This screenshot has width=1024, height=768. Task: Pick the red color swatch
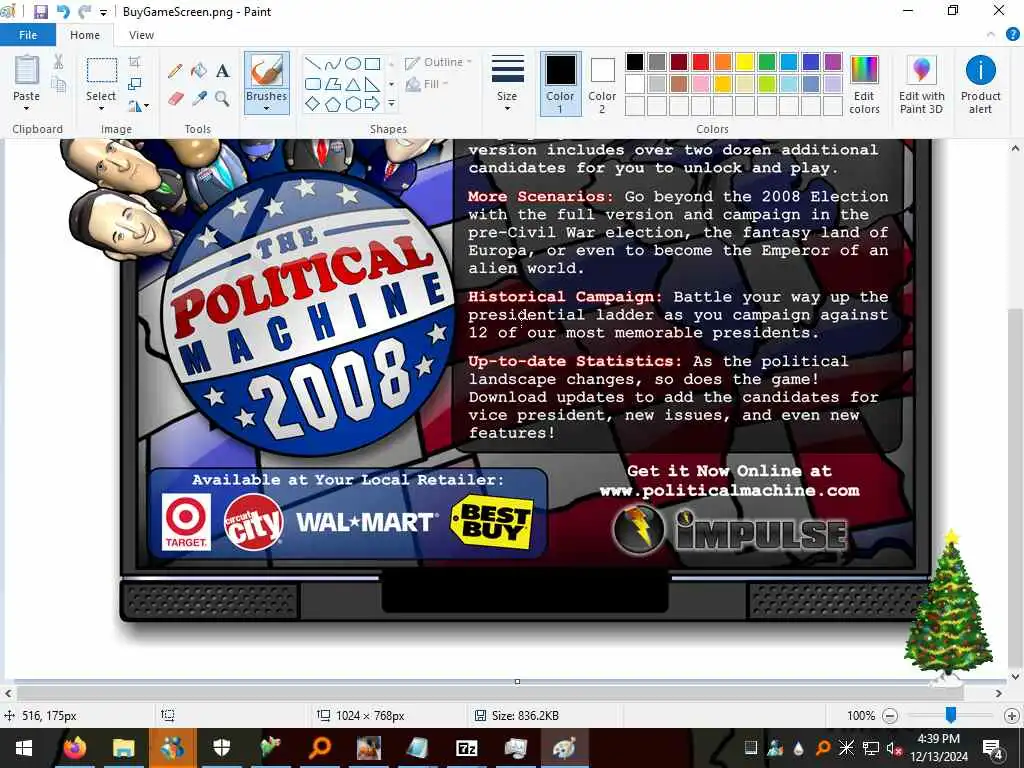[701, 62]
